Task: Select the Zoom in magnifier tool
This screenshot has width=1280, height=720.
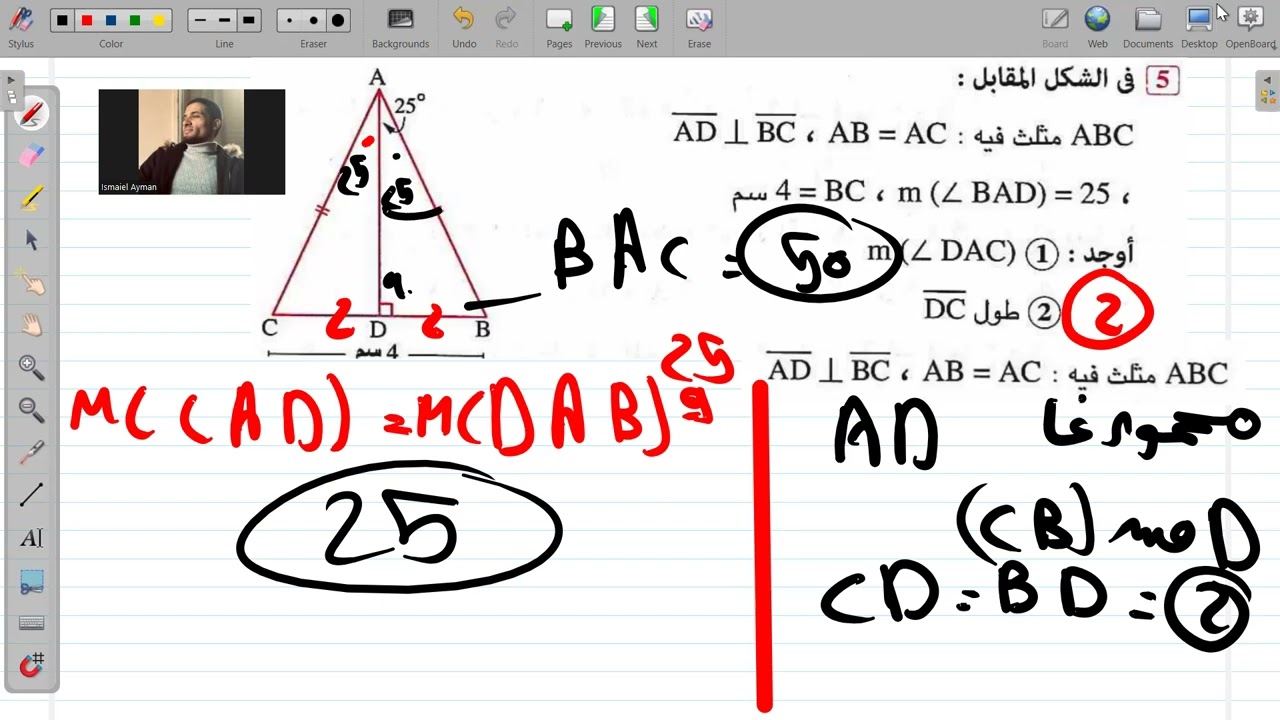Action: click(32, 367)
